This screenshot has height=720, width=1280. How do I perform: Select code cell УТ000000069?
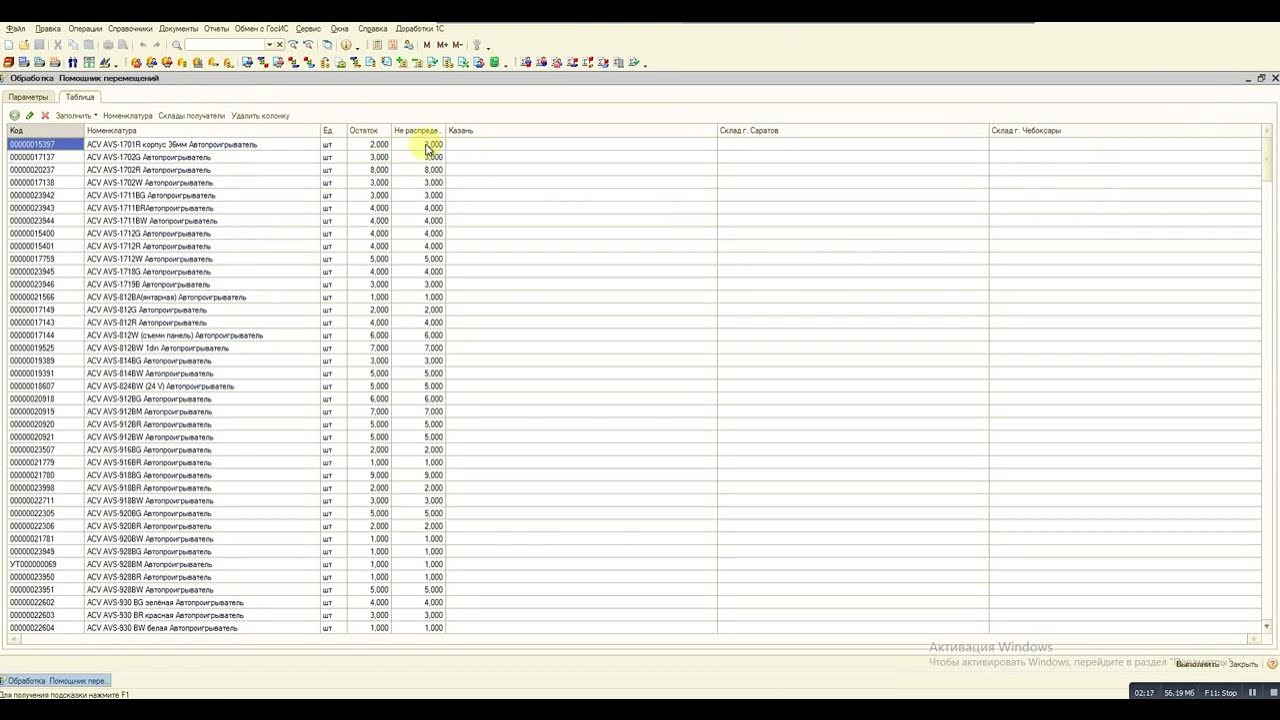click(46, 564)
